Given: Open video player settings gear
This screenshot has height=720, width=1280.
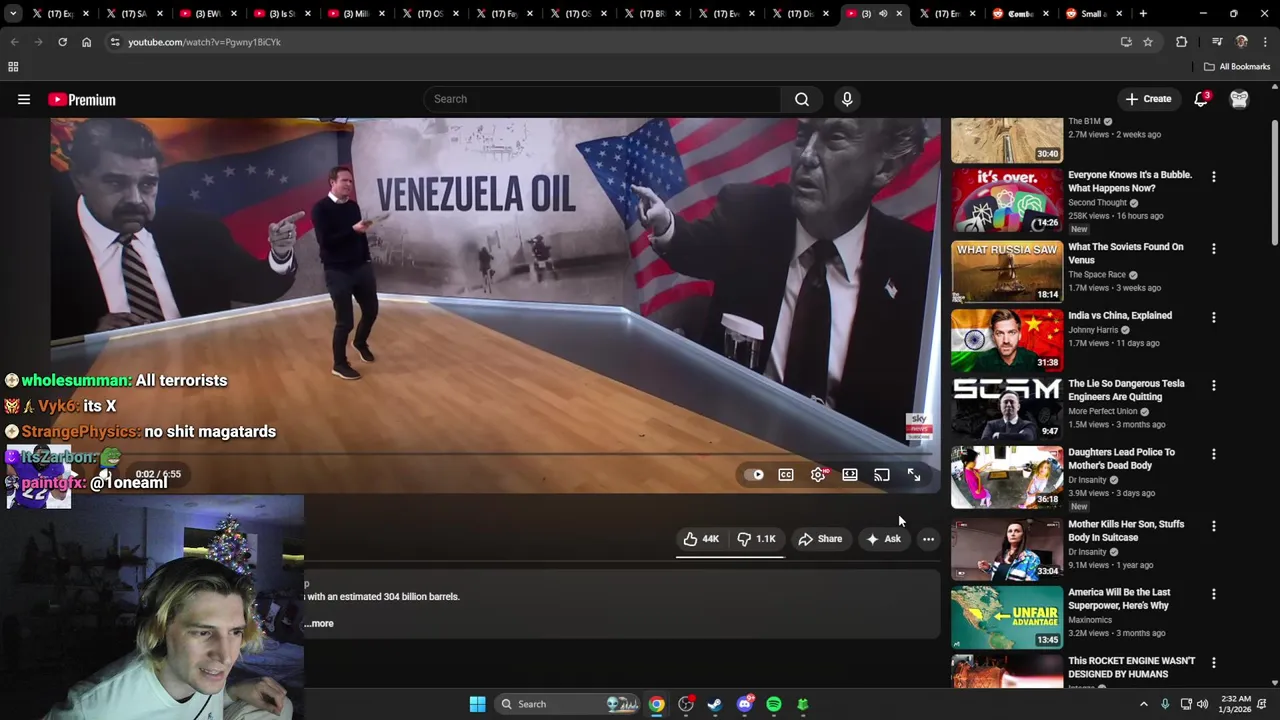Looking at the screenshot, I should [818, 475].
